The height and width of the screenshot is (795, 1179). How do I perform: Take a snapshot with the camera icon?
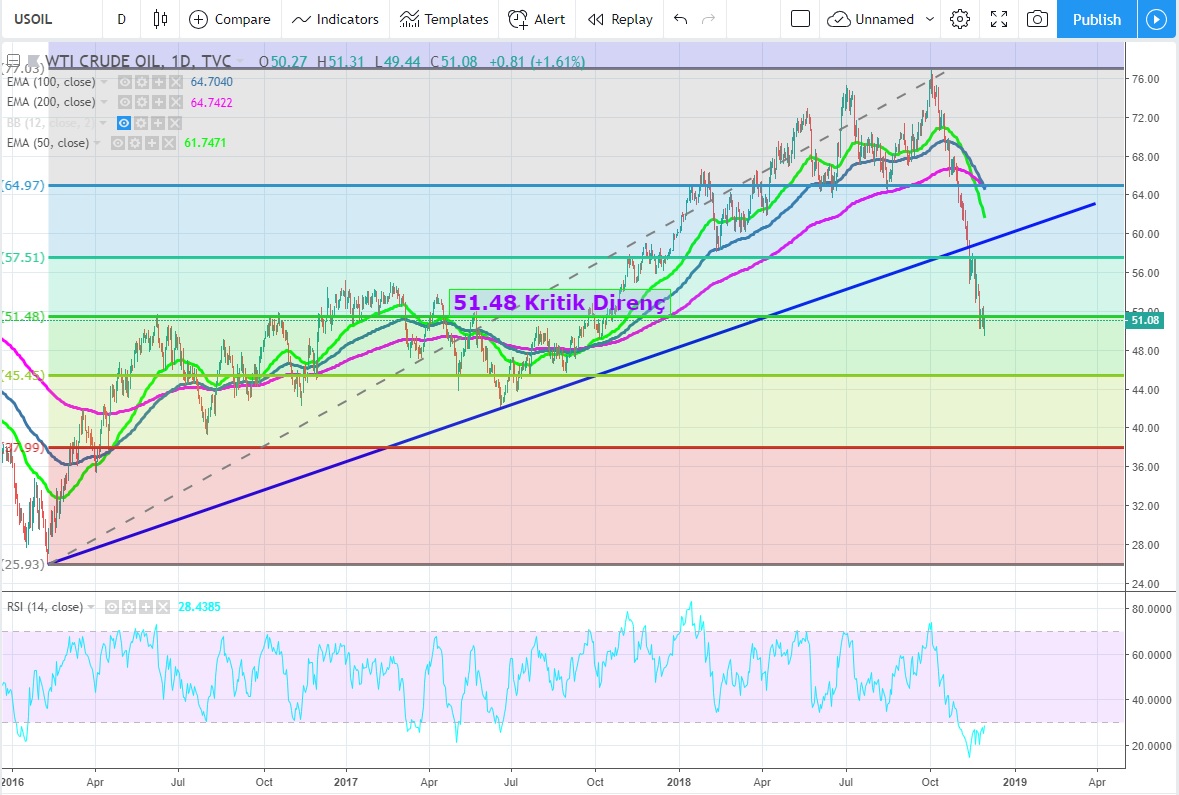point(1038,19)
